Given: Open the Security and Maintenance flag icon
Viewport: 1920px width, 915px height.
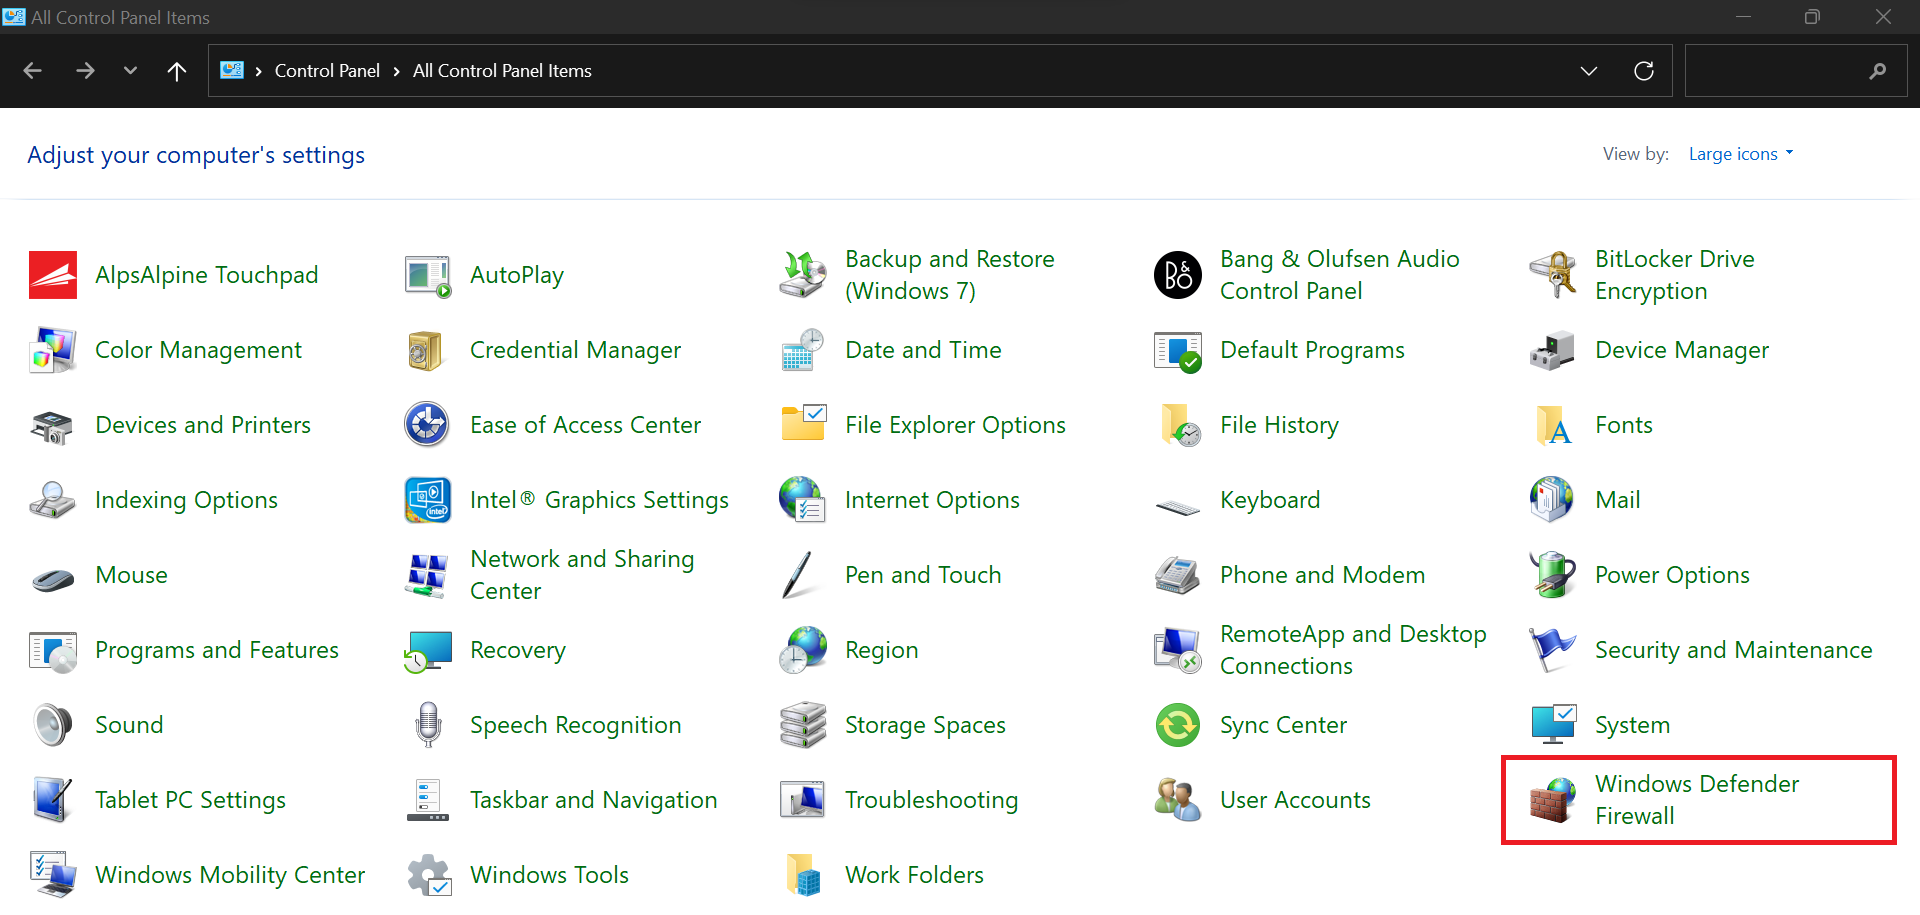Looking at the screenshot, I should point(1552,650).
